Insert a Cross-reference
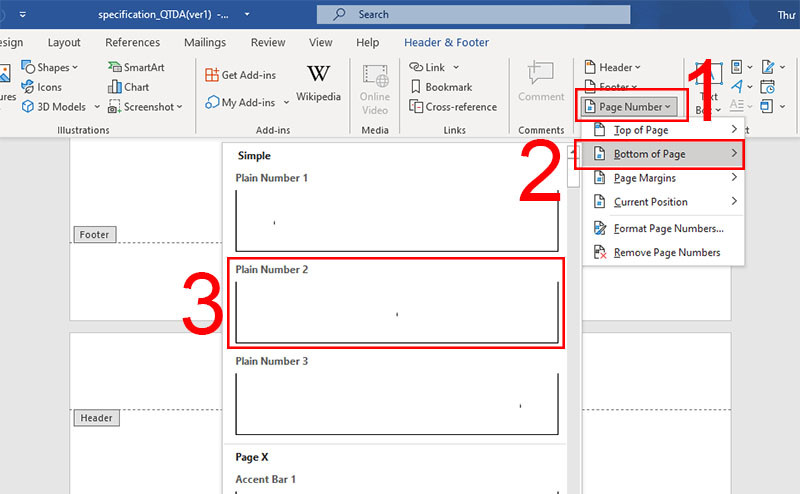The image size is (800, 494). [x=453, y=107]
